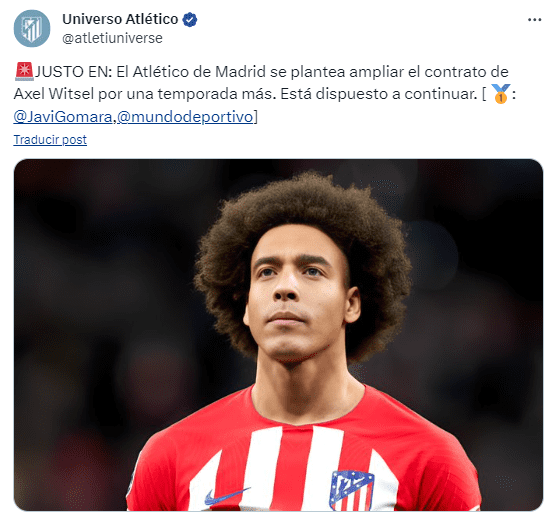Click the words JUSTO EN in post
This screenshot has width=553, height=516.
click(73, 72)
